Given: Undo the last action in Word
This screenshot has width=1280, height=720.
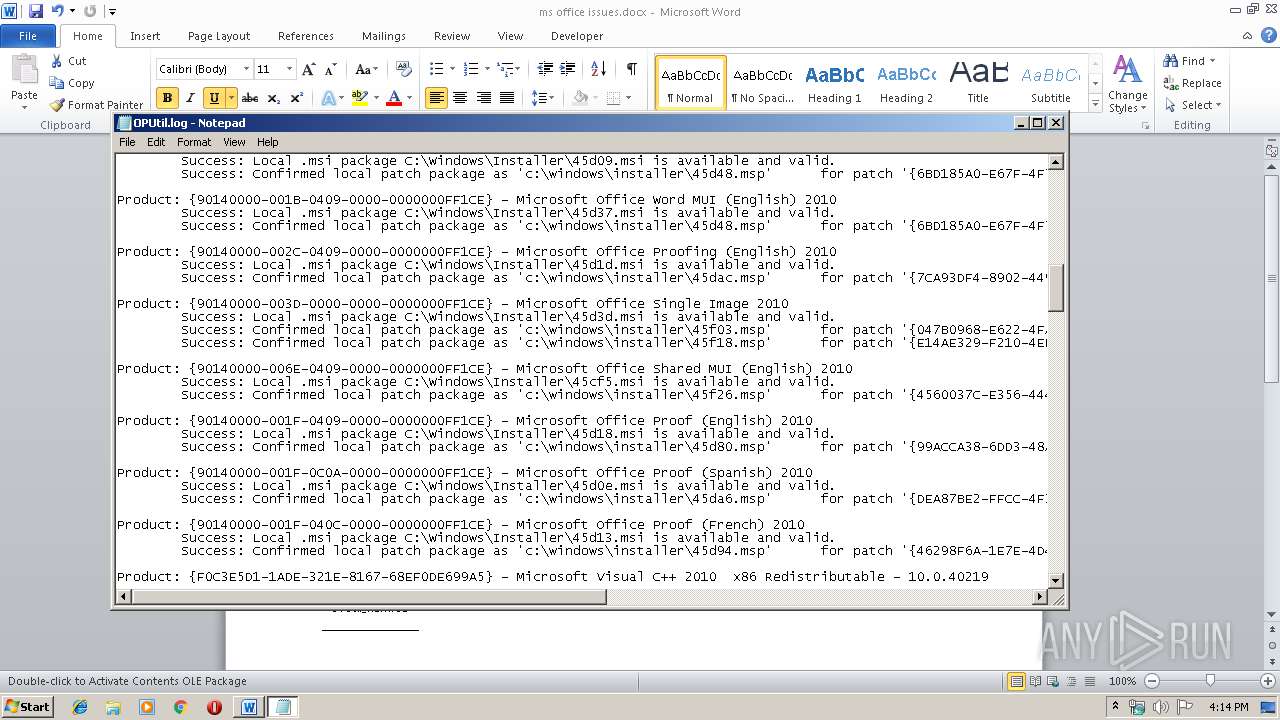Looking at the screenshot, I should coord(57,11).
